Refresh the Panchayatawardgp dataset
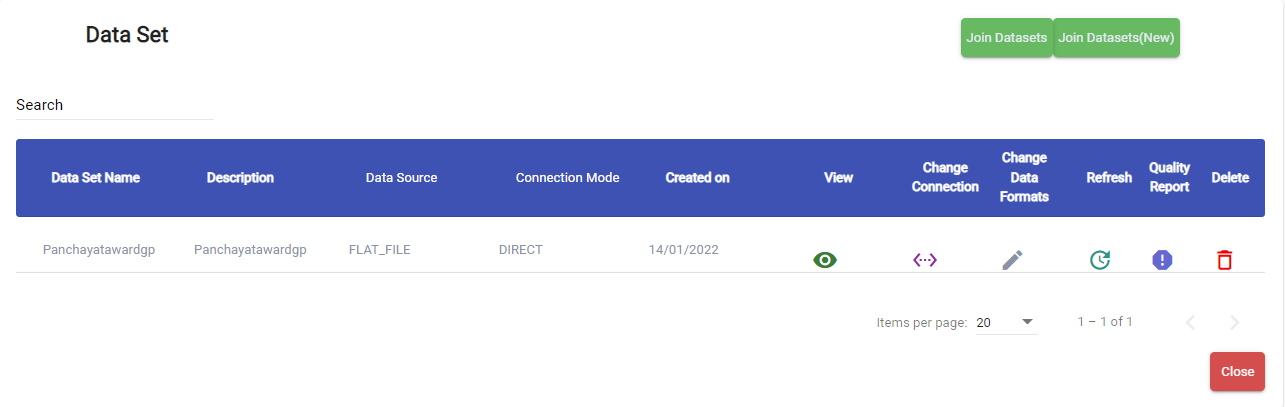Viewport: 1285px width, 407px height. (1099, 260)
